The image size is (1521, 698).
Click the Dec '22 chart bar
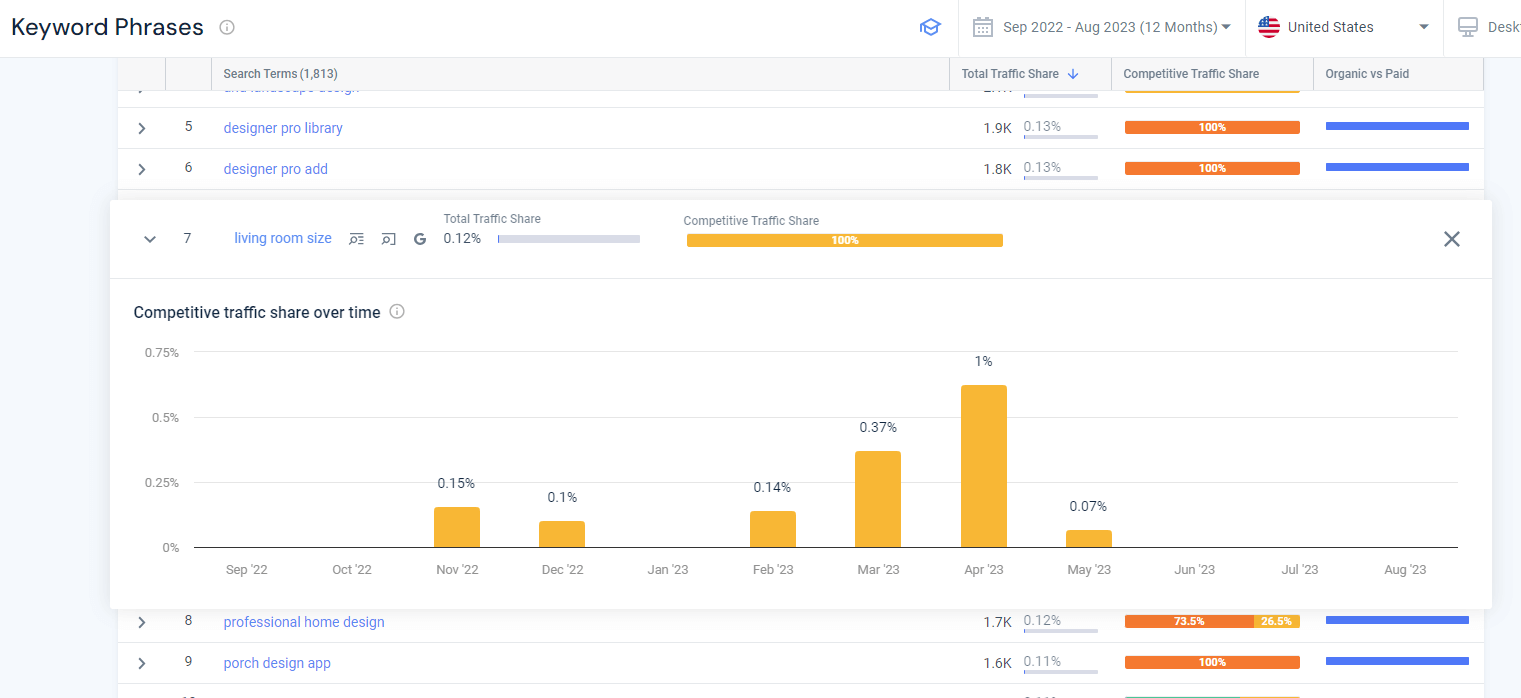tap(562, 534)
